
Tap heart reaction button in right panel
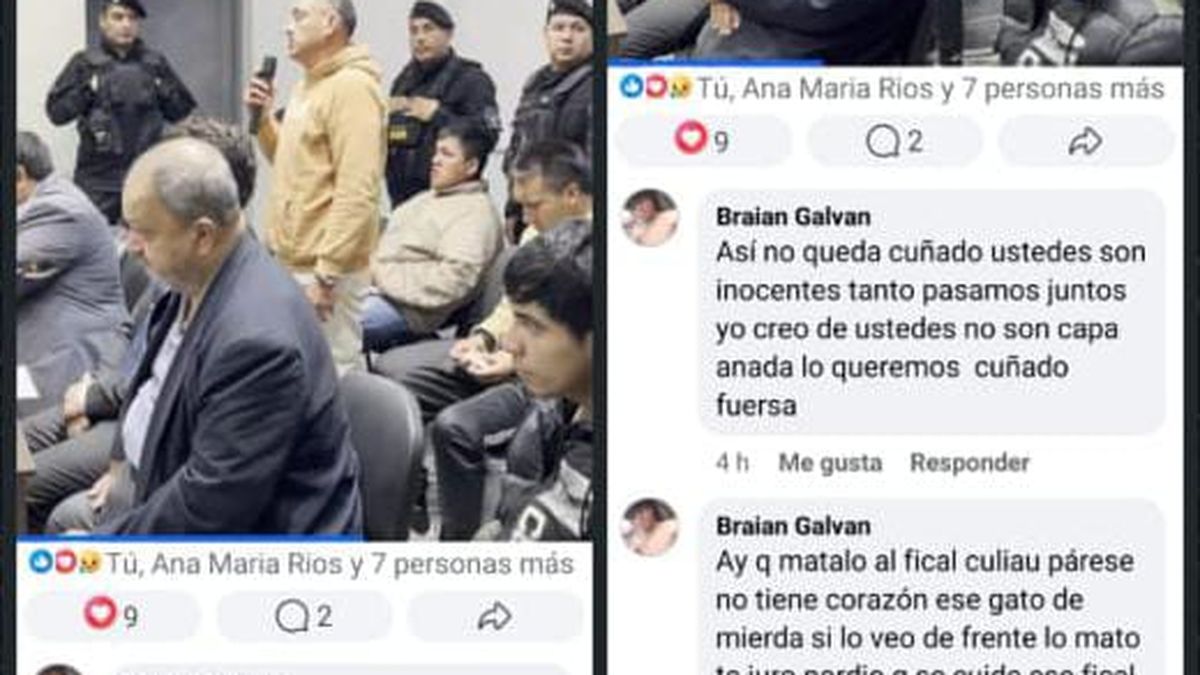[702, 141]
